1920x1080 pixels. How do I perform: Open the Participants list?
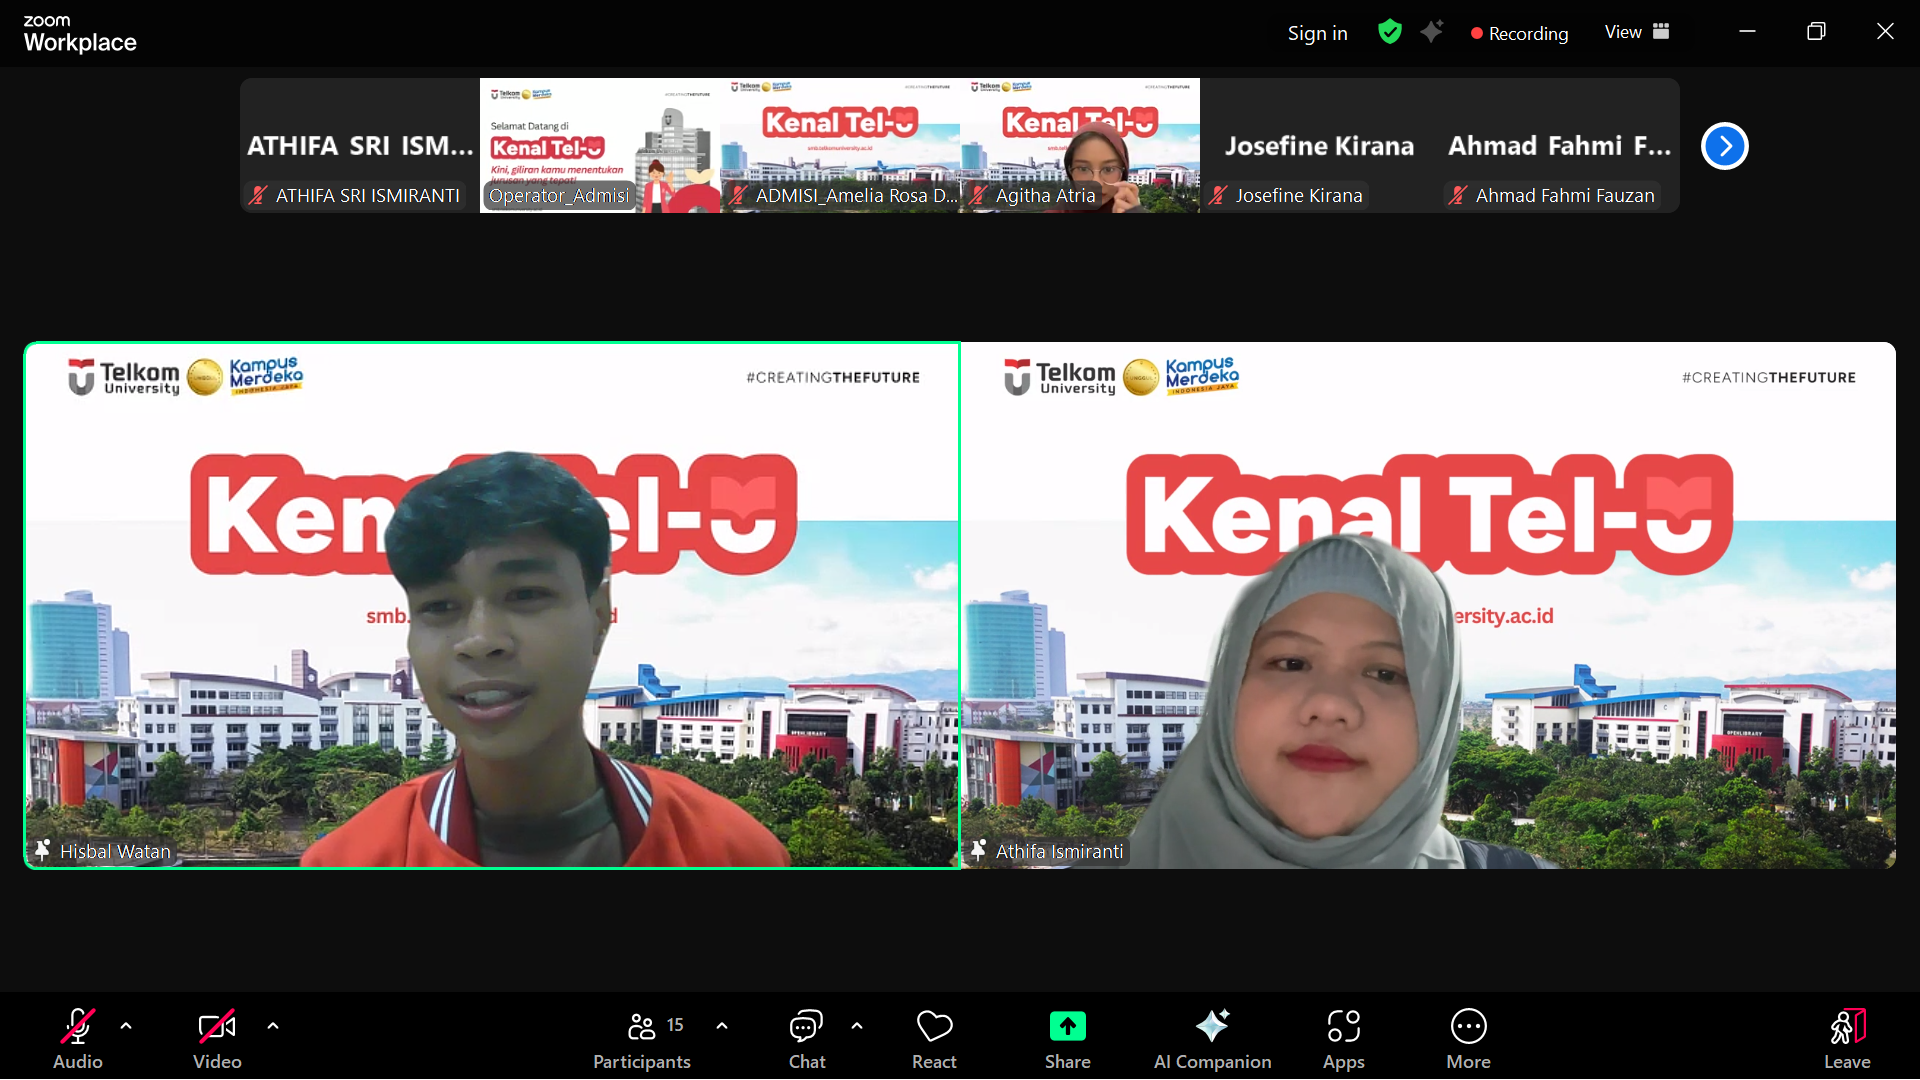(x=642, y=1027)
